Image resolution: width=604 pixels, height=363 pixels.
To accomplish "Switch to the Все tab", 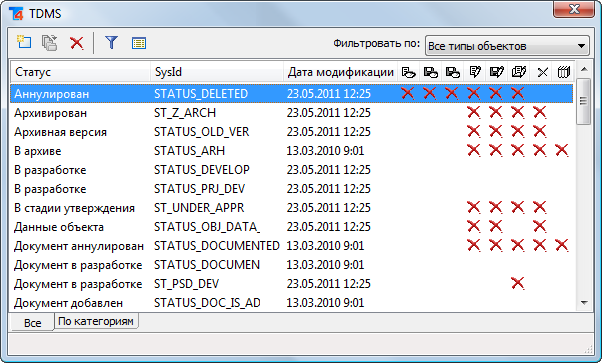I will (x=32, y=323).
